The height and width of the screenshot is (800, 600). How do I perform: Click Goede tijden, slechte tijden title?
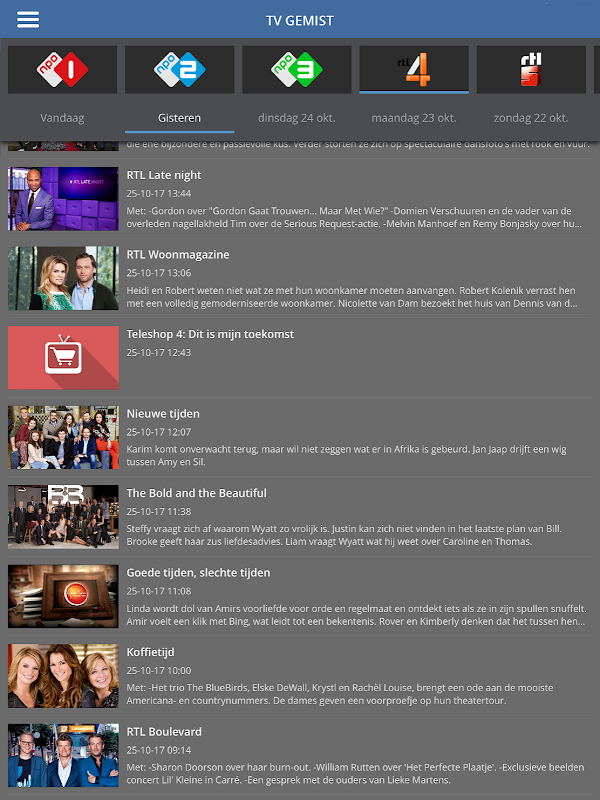[x=198, y=573]
